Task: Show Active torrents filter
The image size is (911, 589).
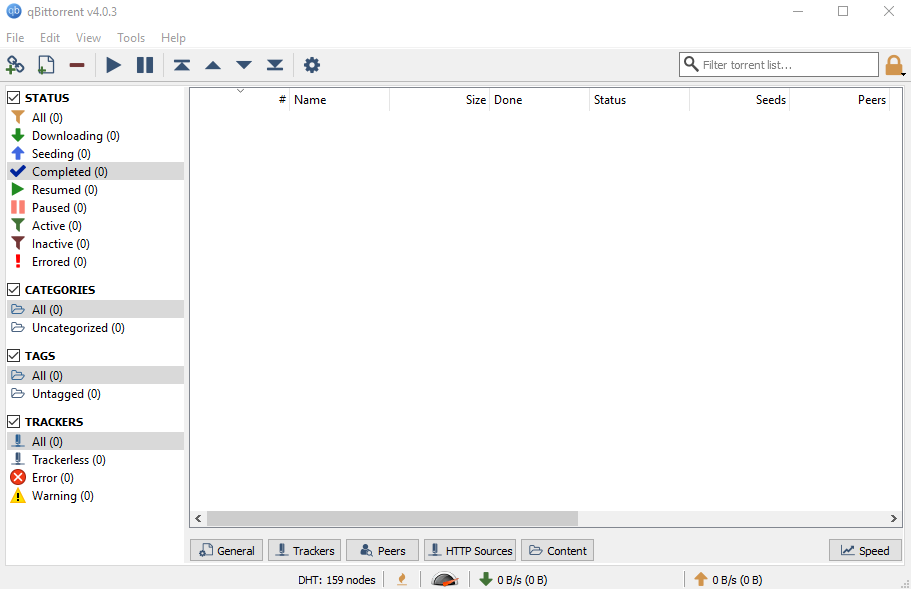Action: (x=95, y=226)
